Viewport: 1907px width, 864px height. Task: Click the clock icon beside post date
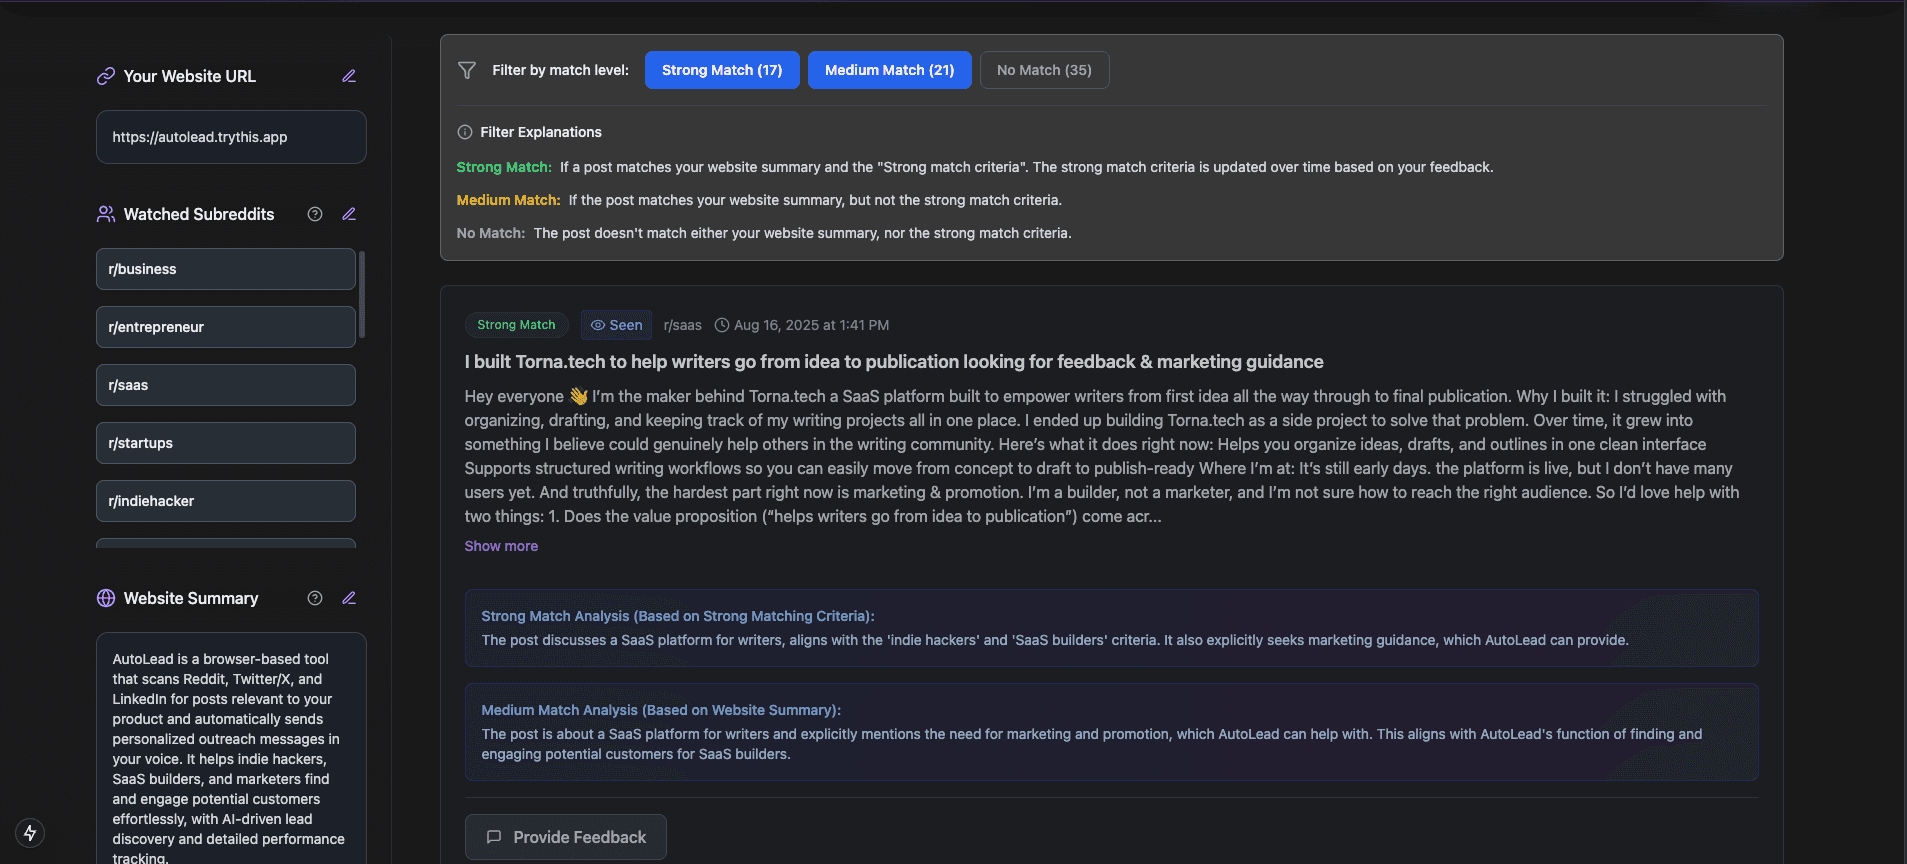tap(722, 325)
